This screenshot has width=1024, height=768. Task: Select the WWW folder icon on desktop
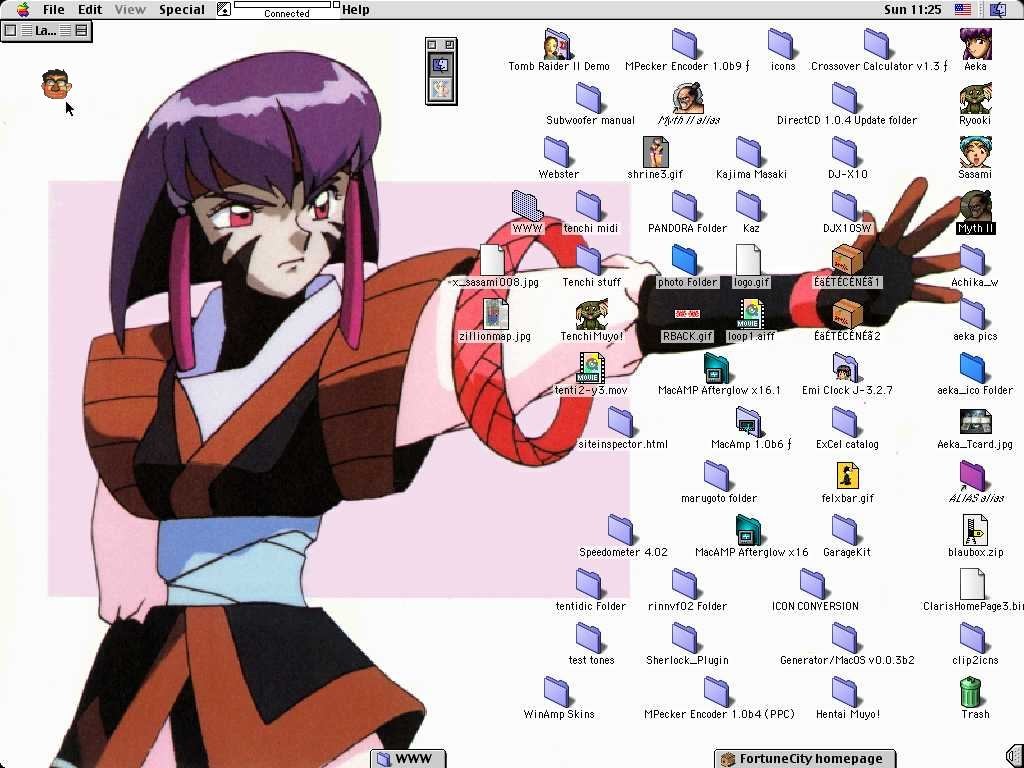click(528, 206)
